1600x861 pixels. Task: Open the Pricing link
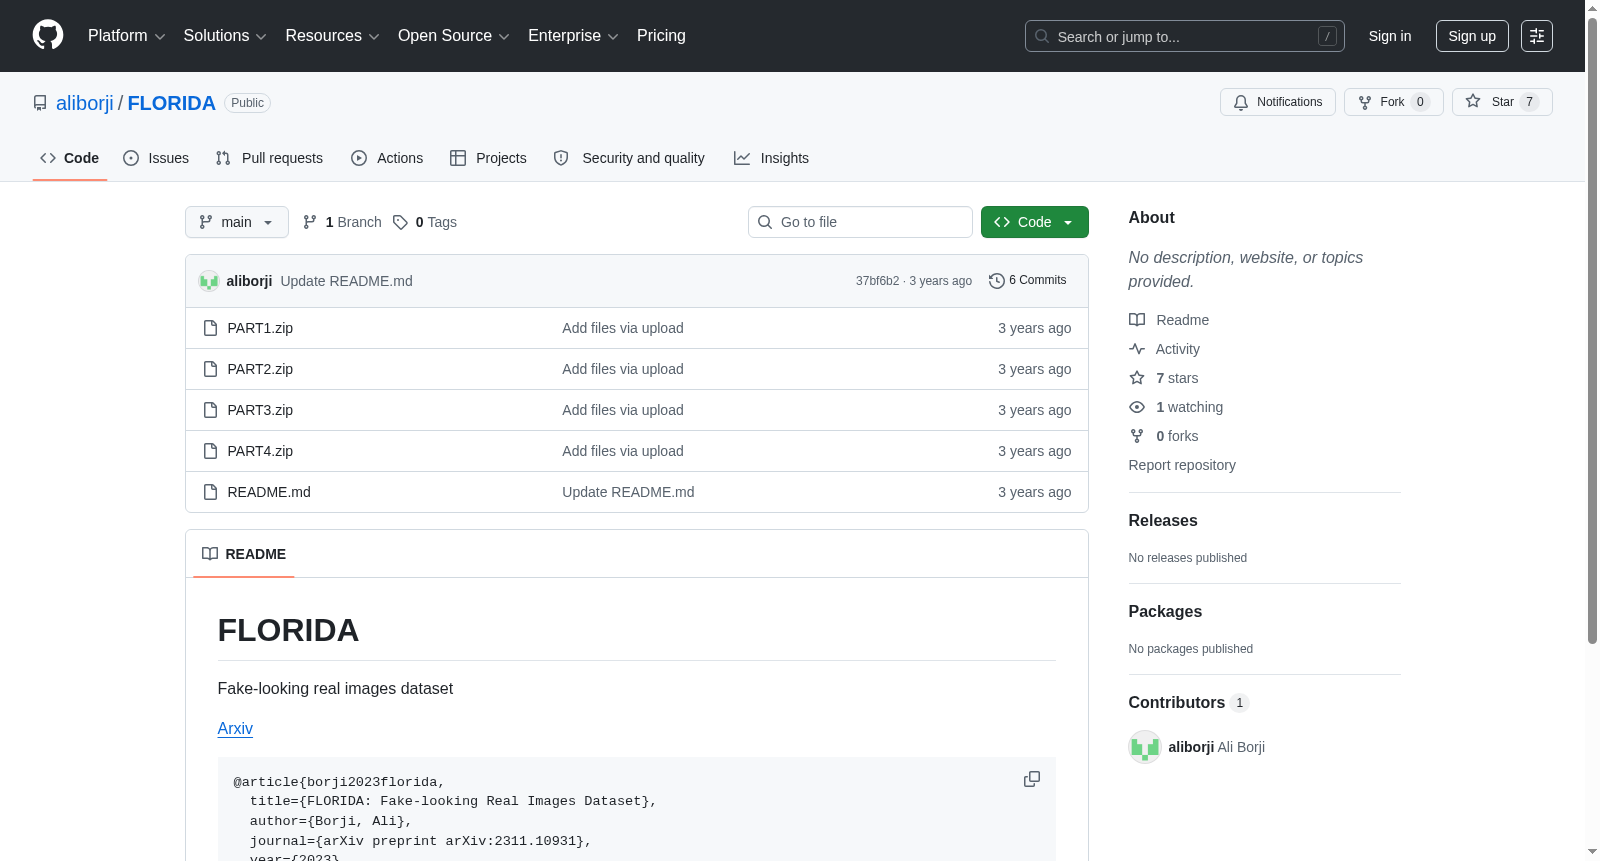661,36
